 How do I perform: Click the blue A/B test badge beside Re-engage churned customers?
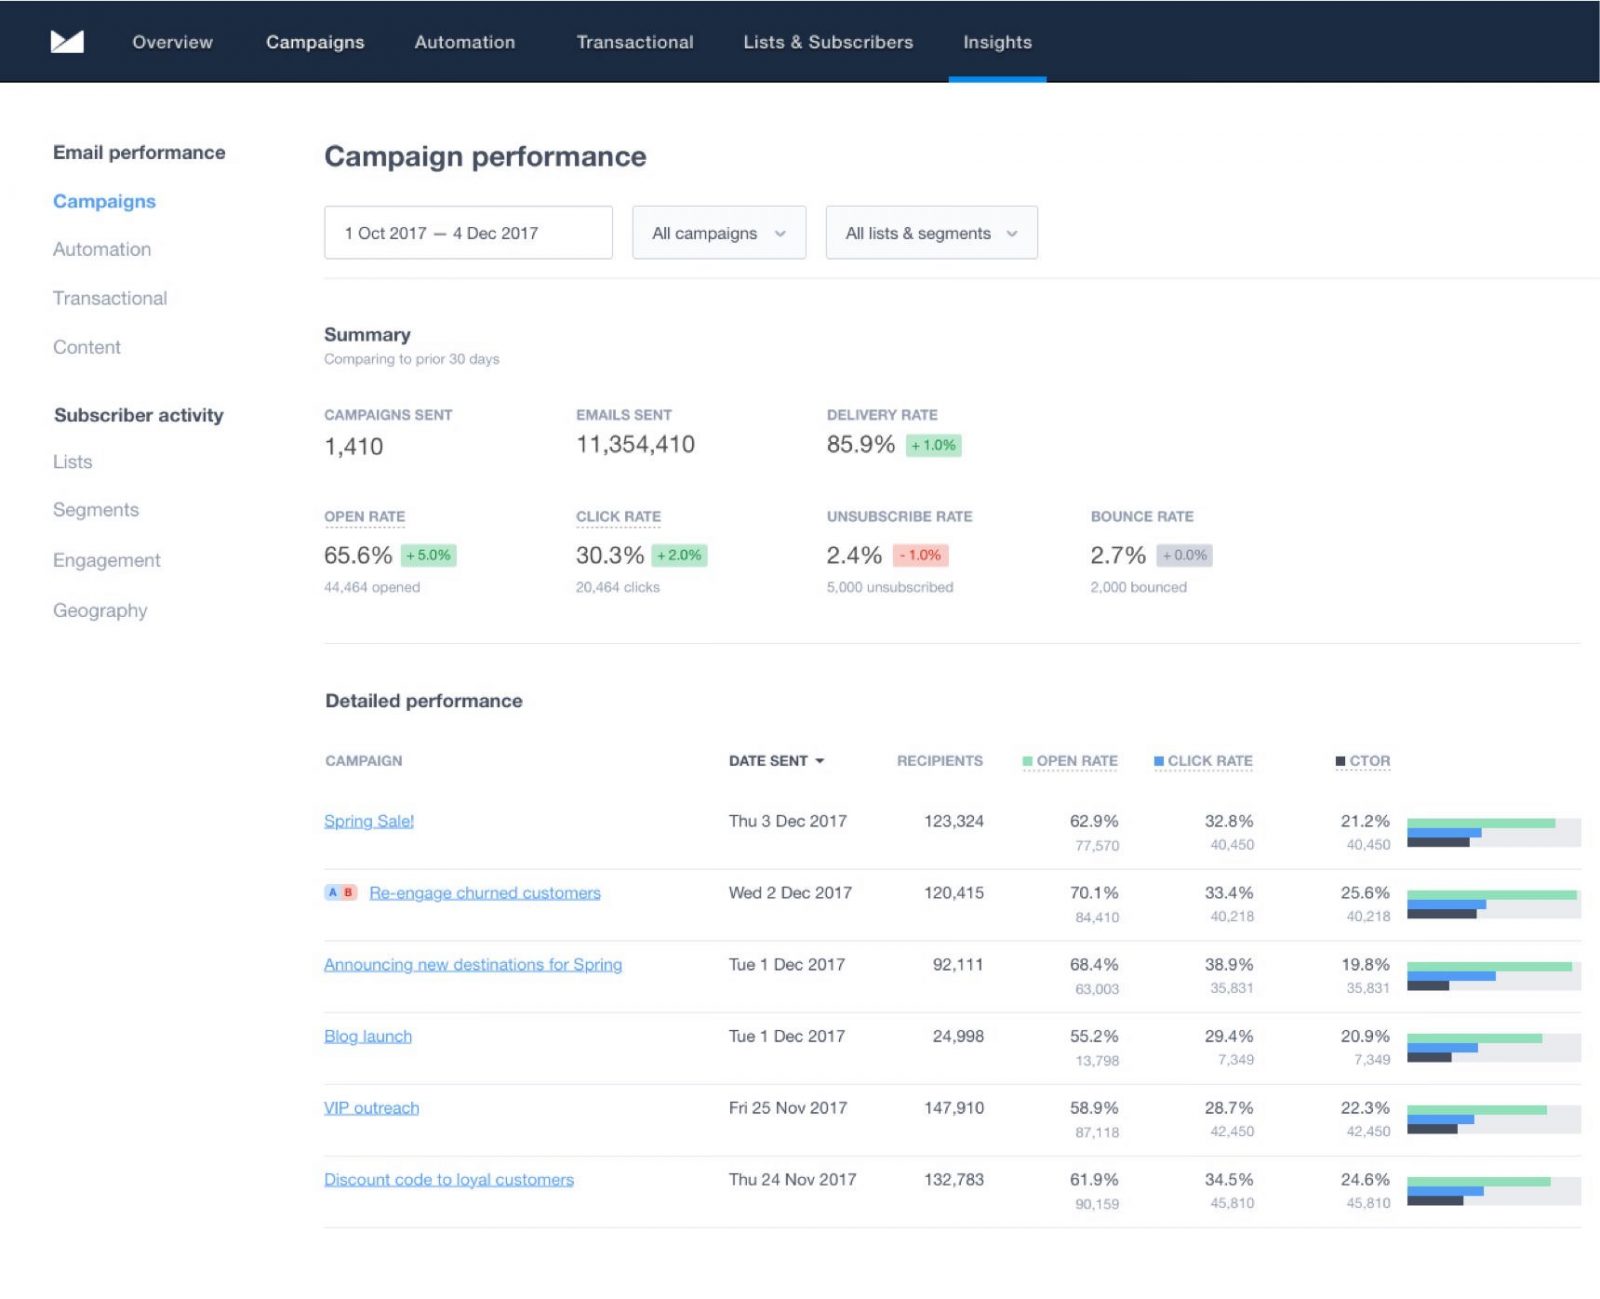coord(330,892)
